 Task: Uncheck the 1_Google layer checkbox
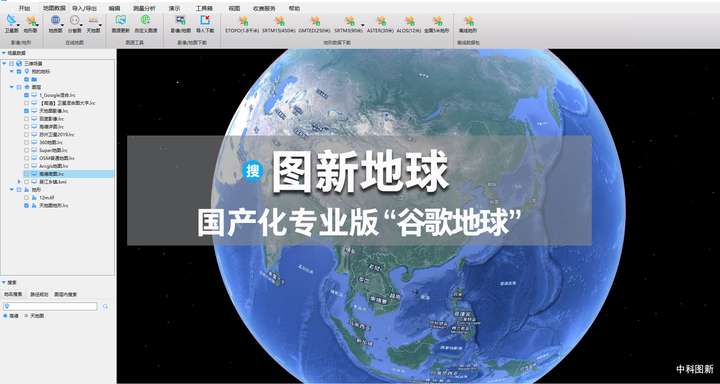(x=27, y=95)
